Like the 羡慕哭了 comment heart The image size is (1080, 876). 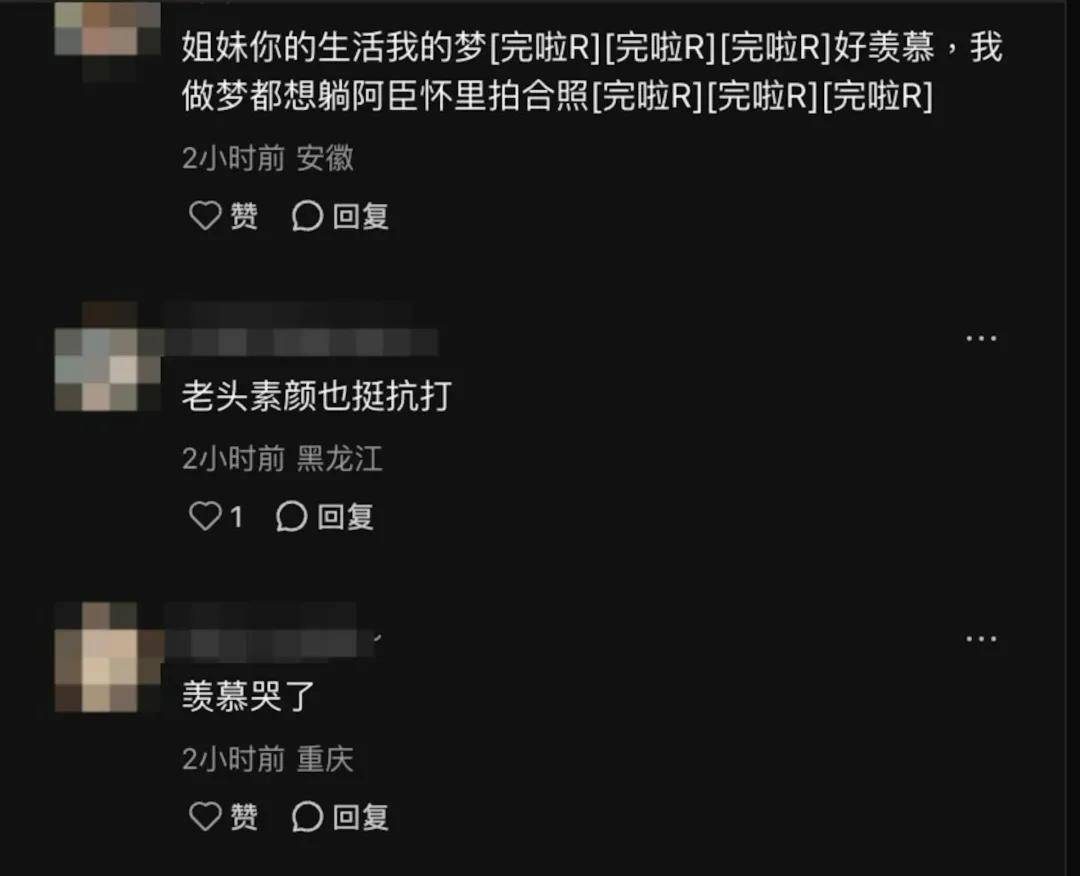point(205,816)
